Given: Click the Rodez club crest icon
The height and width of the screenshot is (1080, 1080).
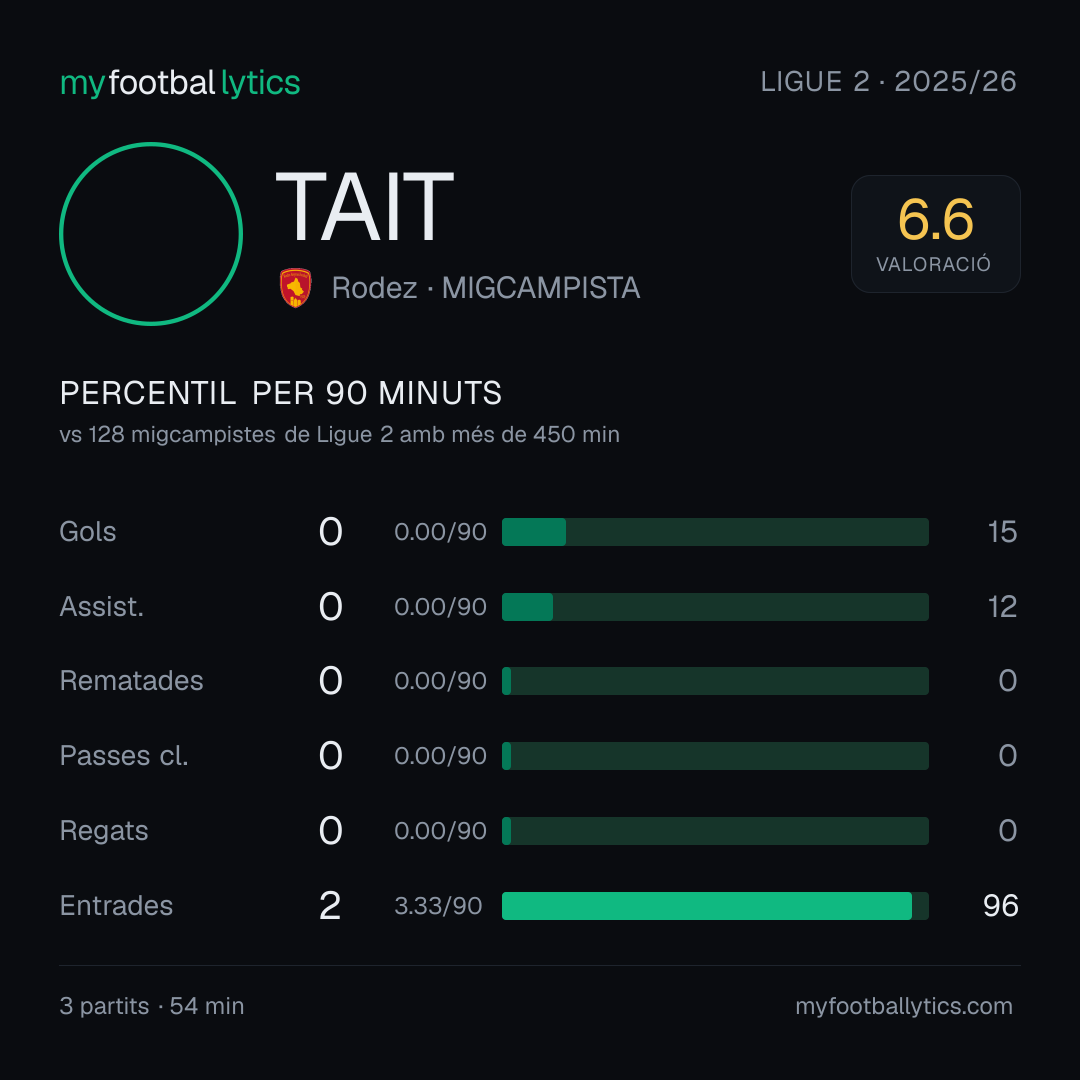Looking at the screenshot, I should click(295, 288).
